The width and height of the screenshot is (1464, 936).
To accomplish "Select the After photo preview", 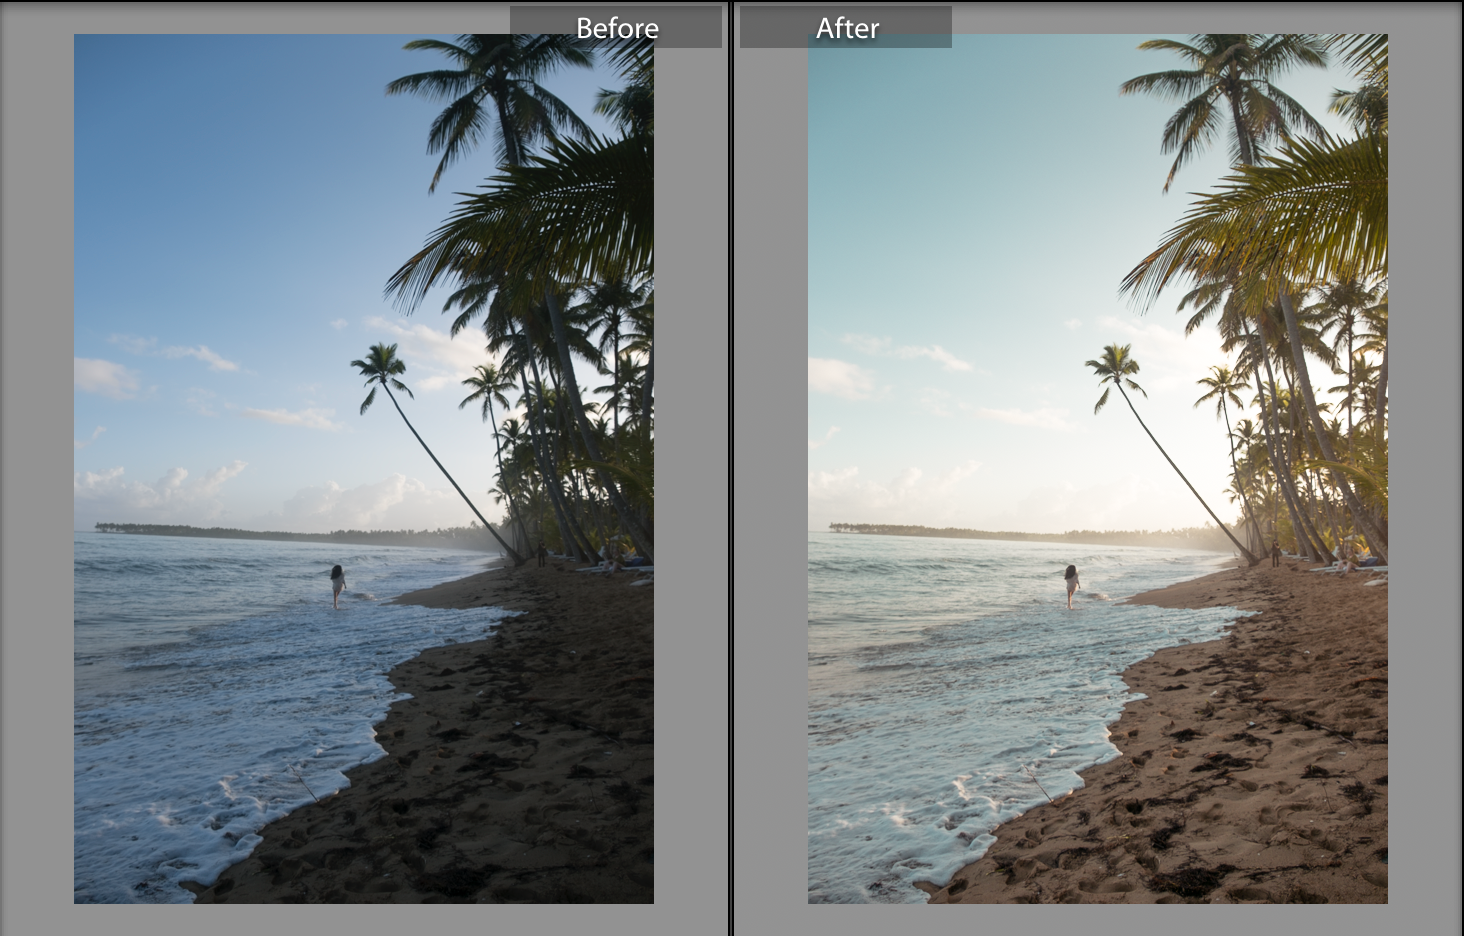I will point(1098,469).
